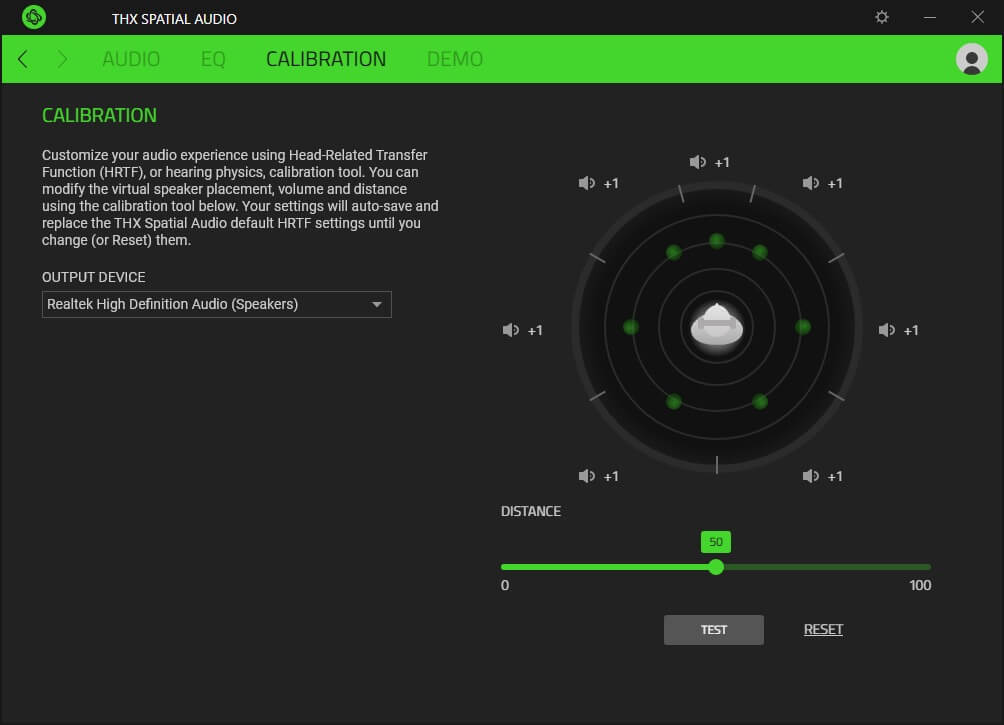Open the DEMO tab
The height and width of the screenshot is (725, 1004).
coord(455,59)
